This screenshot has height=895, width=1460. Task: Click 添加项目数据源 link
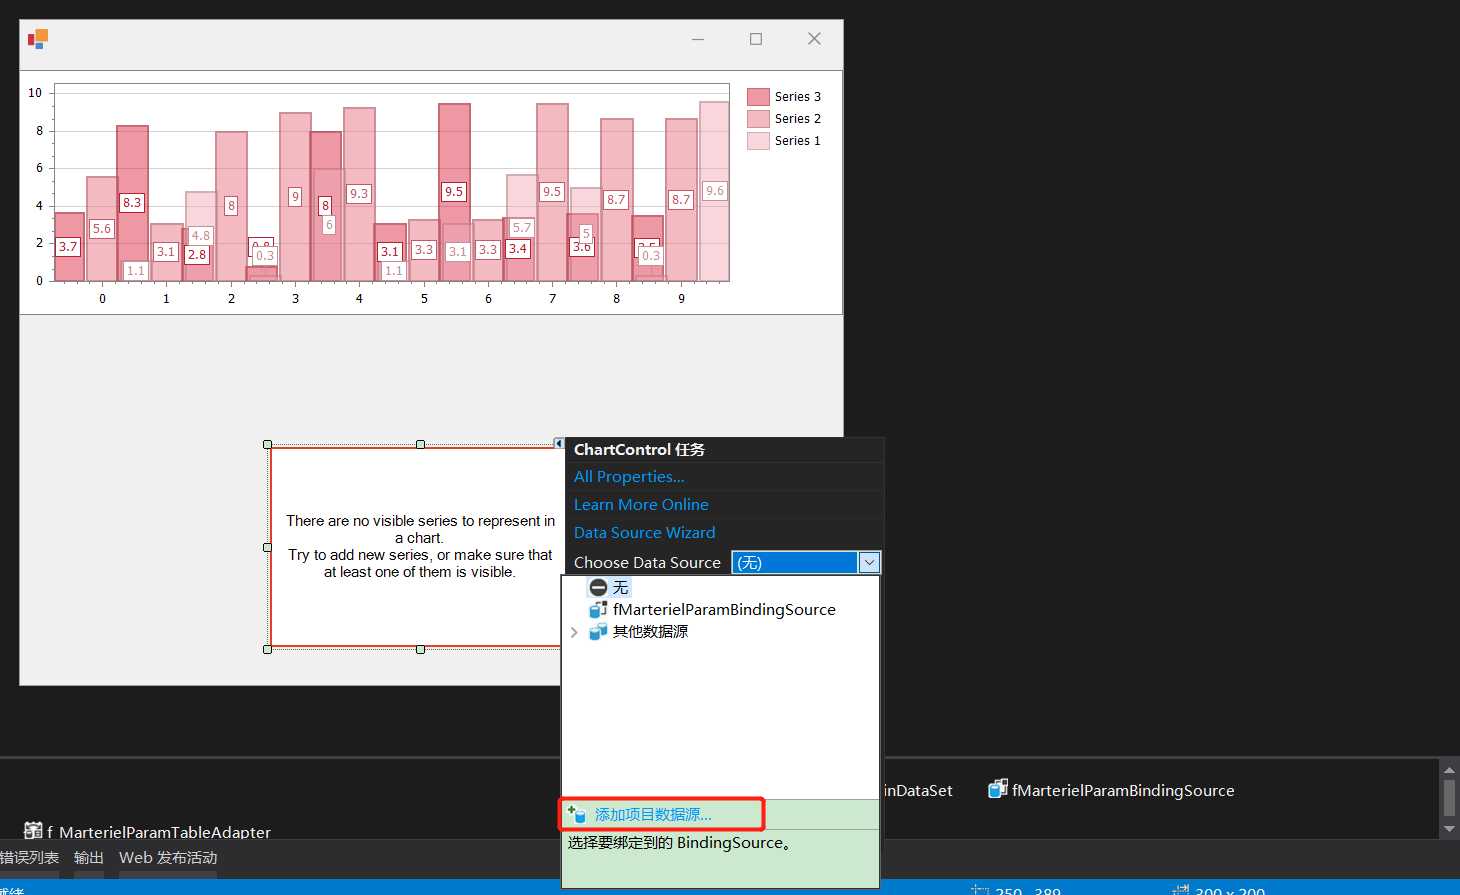[653, 815]
